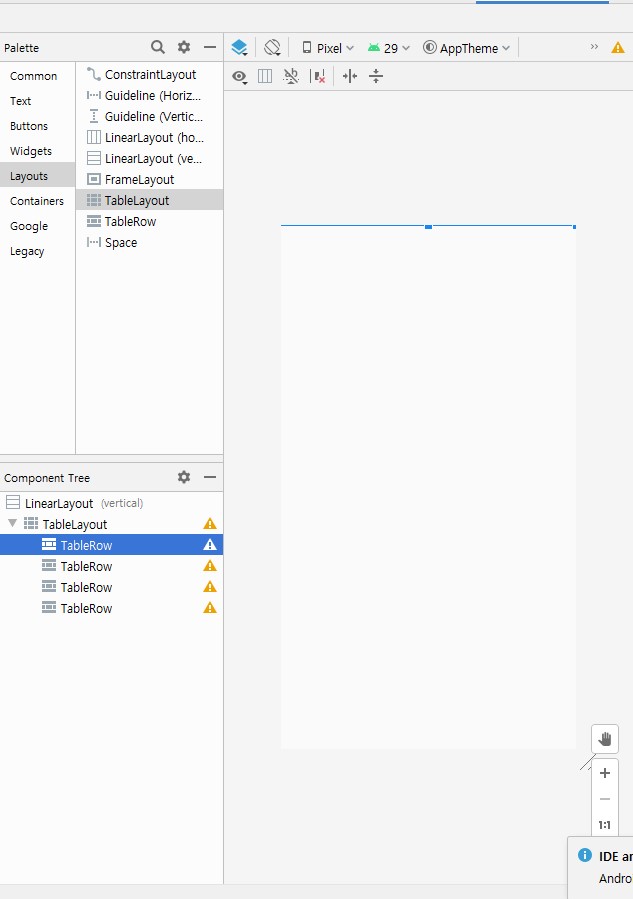Open Component Tree settings gear

(183, 477)
